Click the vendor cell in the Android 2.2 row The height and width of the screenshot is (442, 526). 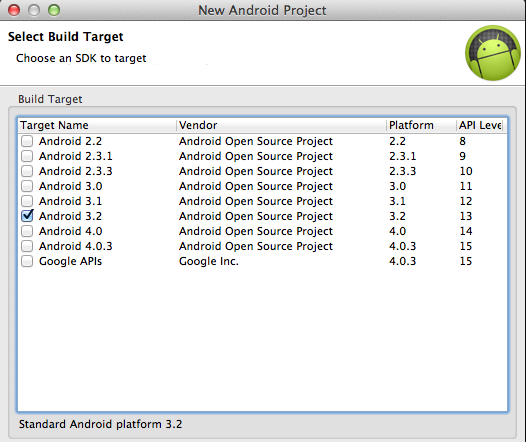pos(256,141)
